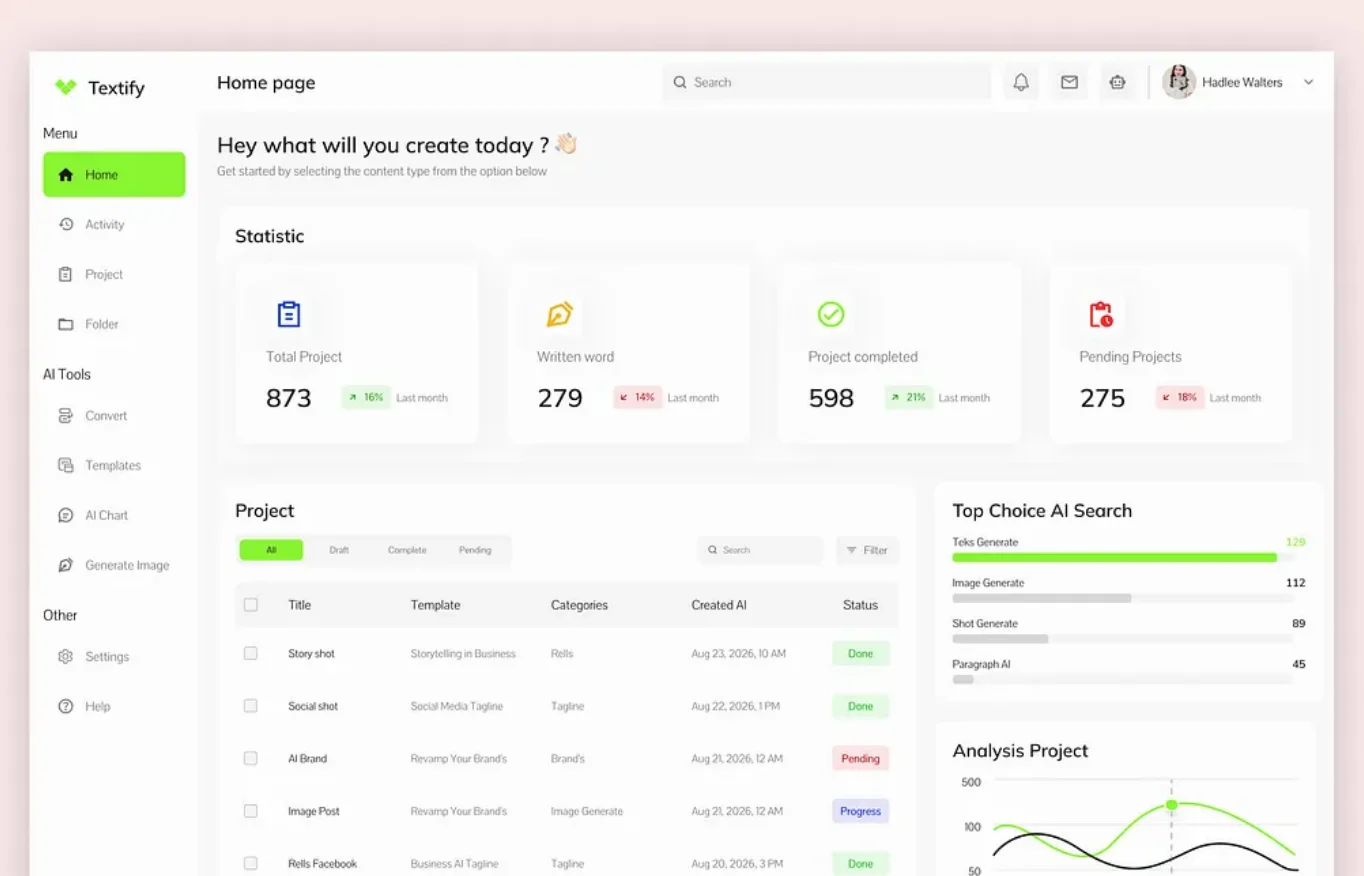1364x876 pixels.
Task: Click the 14% decline badge on Written word
Action: (x=637, y=397)
